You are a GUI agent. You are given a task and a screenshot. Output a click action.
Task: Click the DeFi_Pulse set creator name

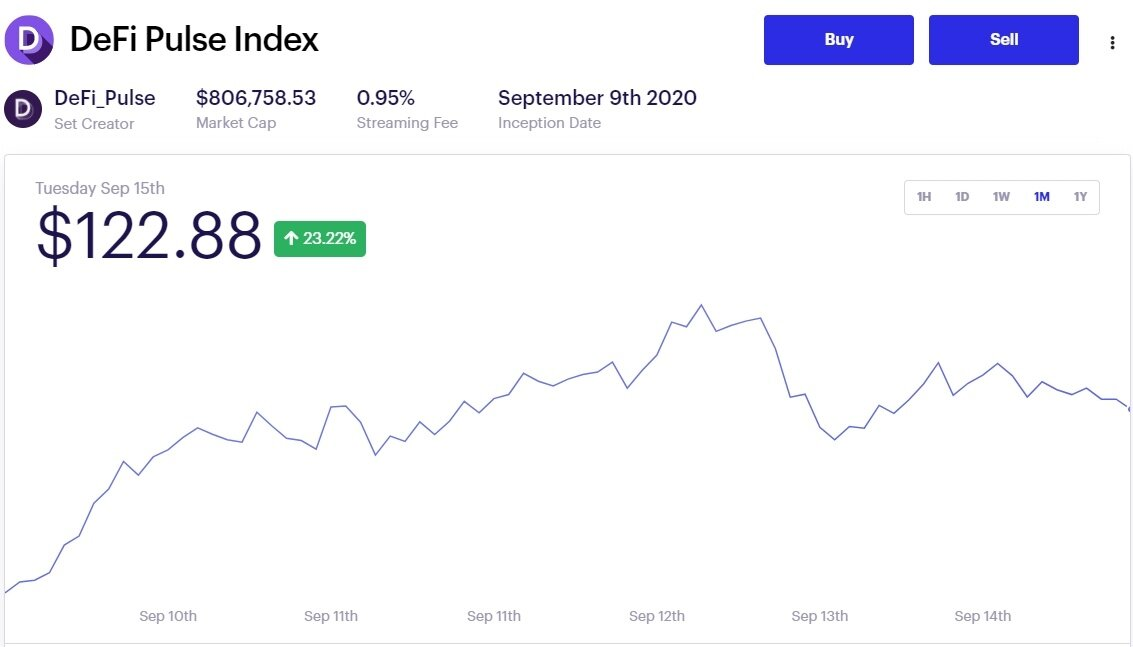(x=105, y=98)
